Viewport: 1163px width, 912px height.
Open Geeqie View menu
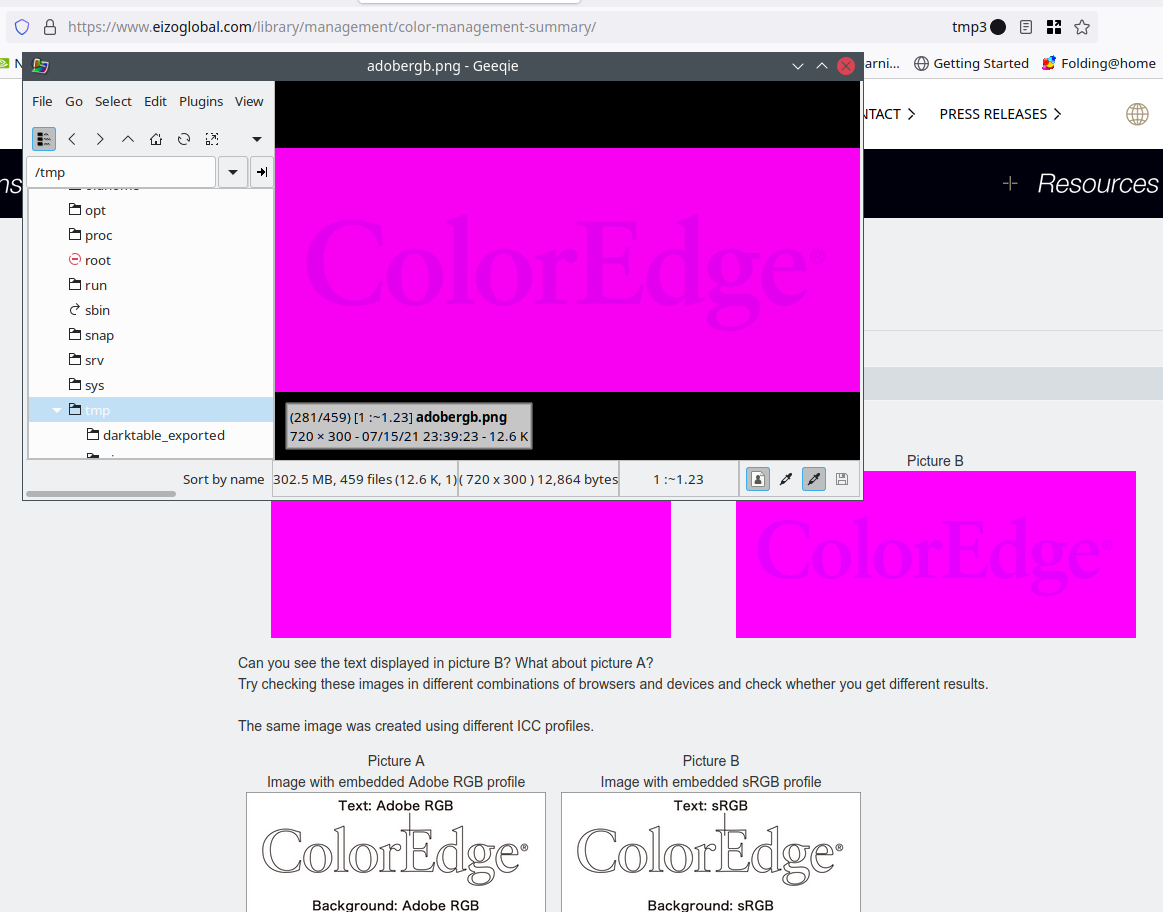pyautogui.click(x=248, y=102)
